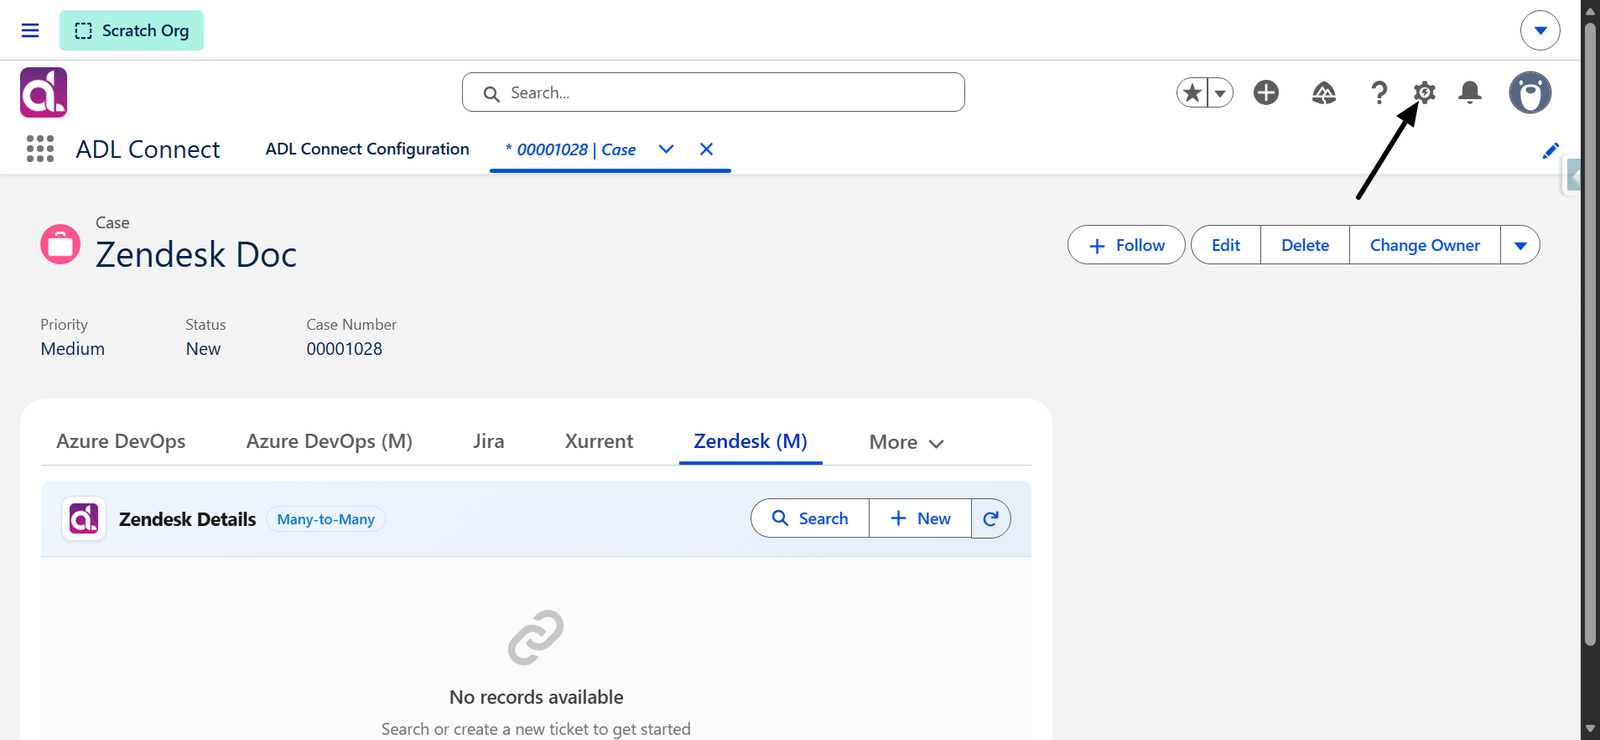The image size is (1600, 740).
Task: Click the Zendesk Details ADL logo icon
Action: (84, 518)
